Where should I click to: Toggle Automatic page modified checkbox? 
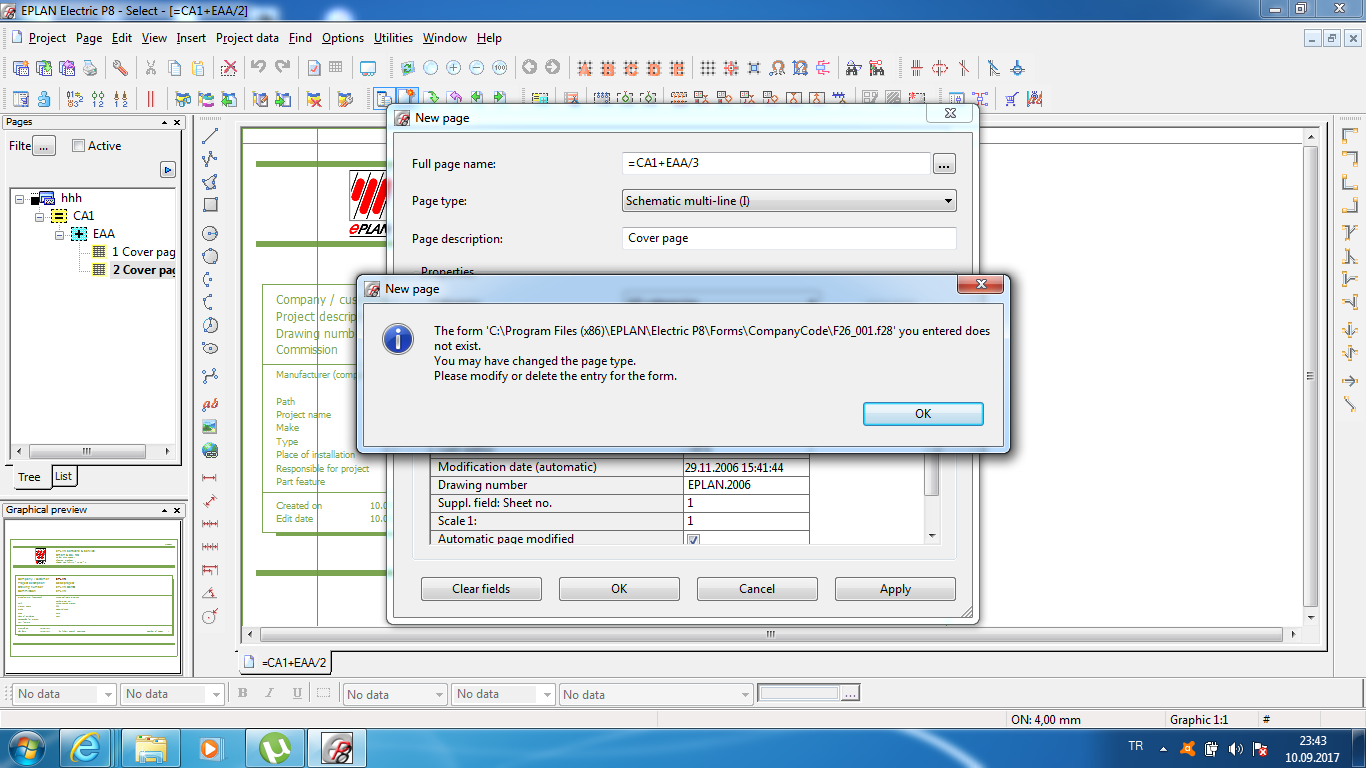point(693,540)
